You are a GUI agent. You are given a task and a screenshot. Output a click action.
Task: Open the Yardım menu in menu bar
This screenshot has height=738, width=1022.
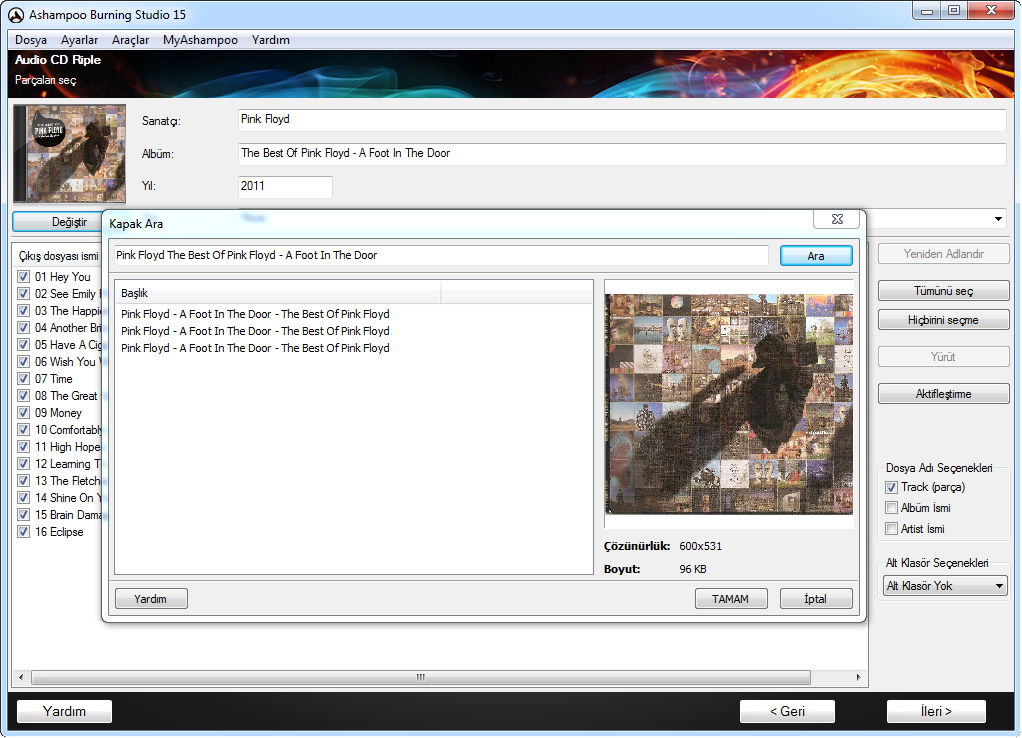(x=270, y=40)
